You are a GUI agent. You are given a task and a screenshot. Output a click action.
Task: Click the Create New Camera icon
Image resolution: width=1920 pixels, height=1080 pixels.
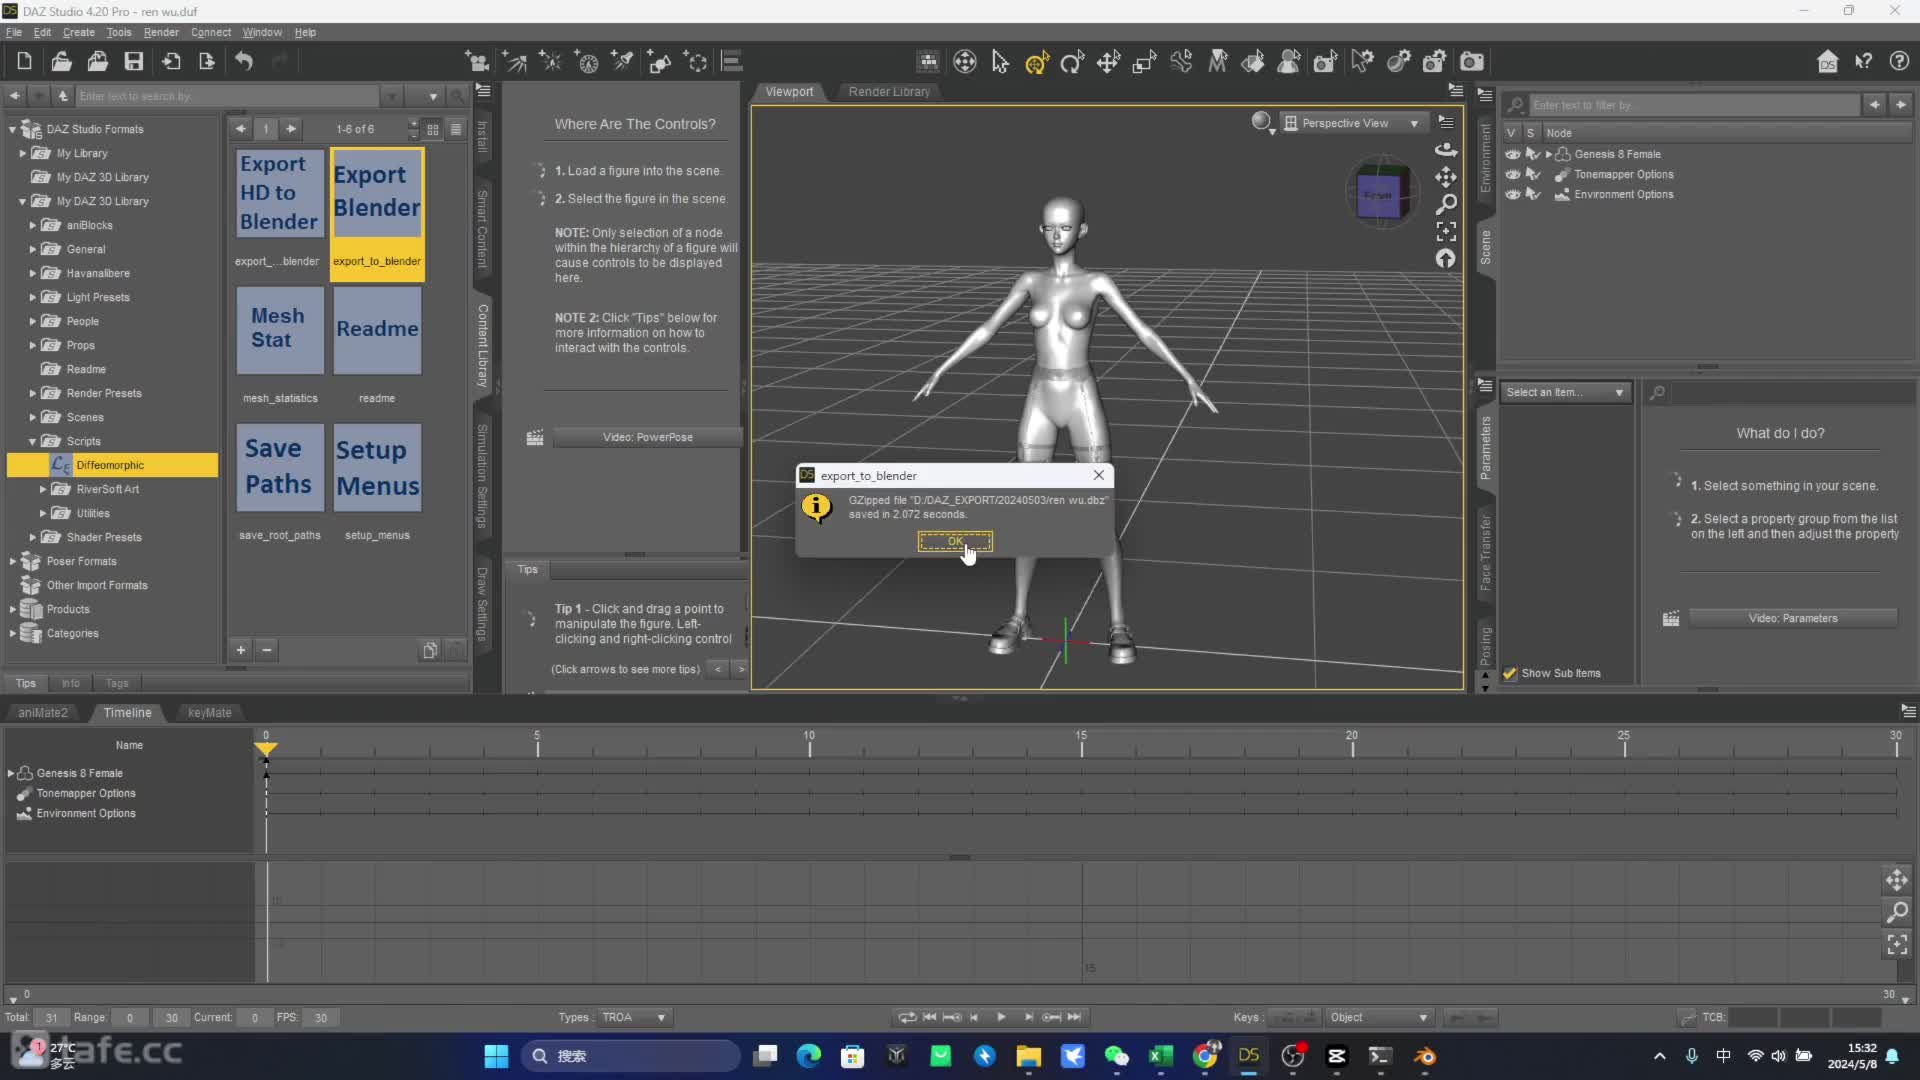pos(477,62)
